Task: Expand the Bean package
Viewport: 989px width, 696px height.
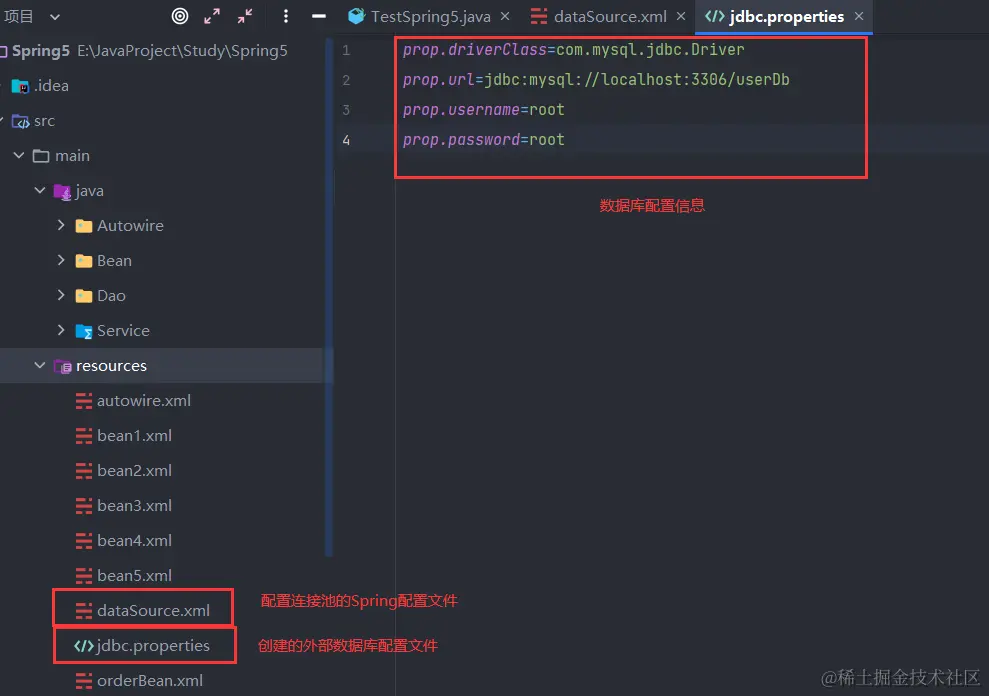Action: 61,260
